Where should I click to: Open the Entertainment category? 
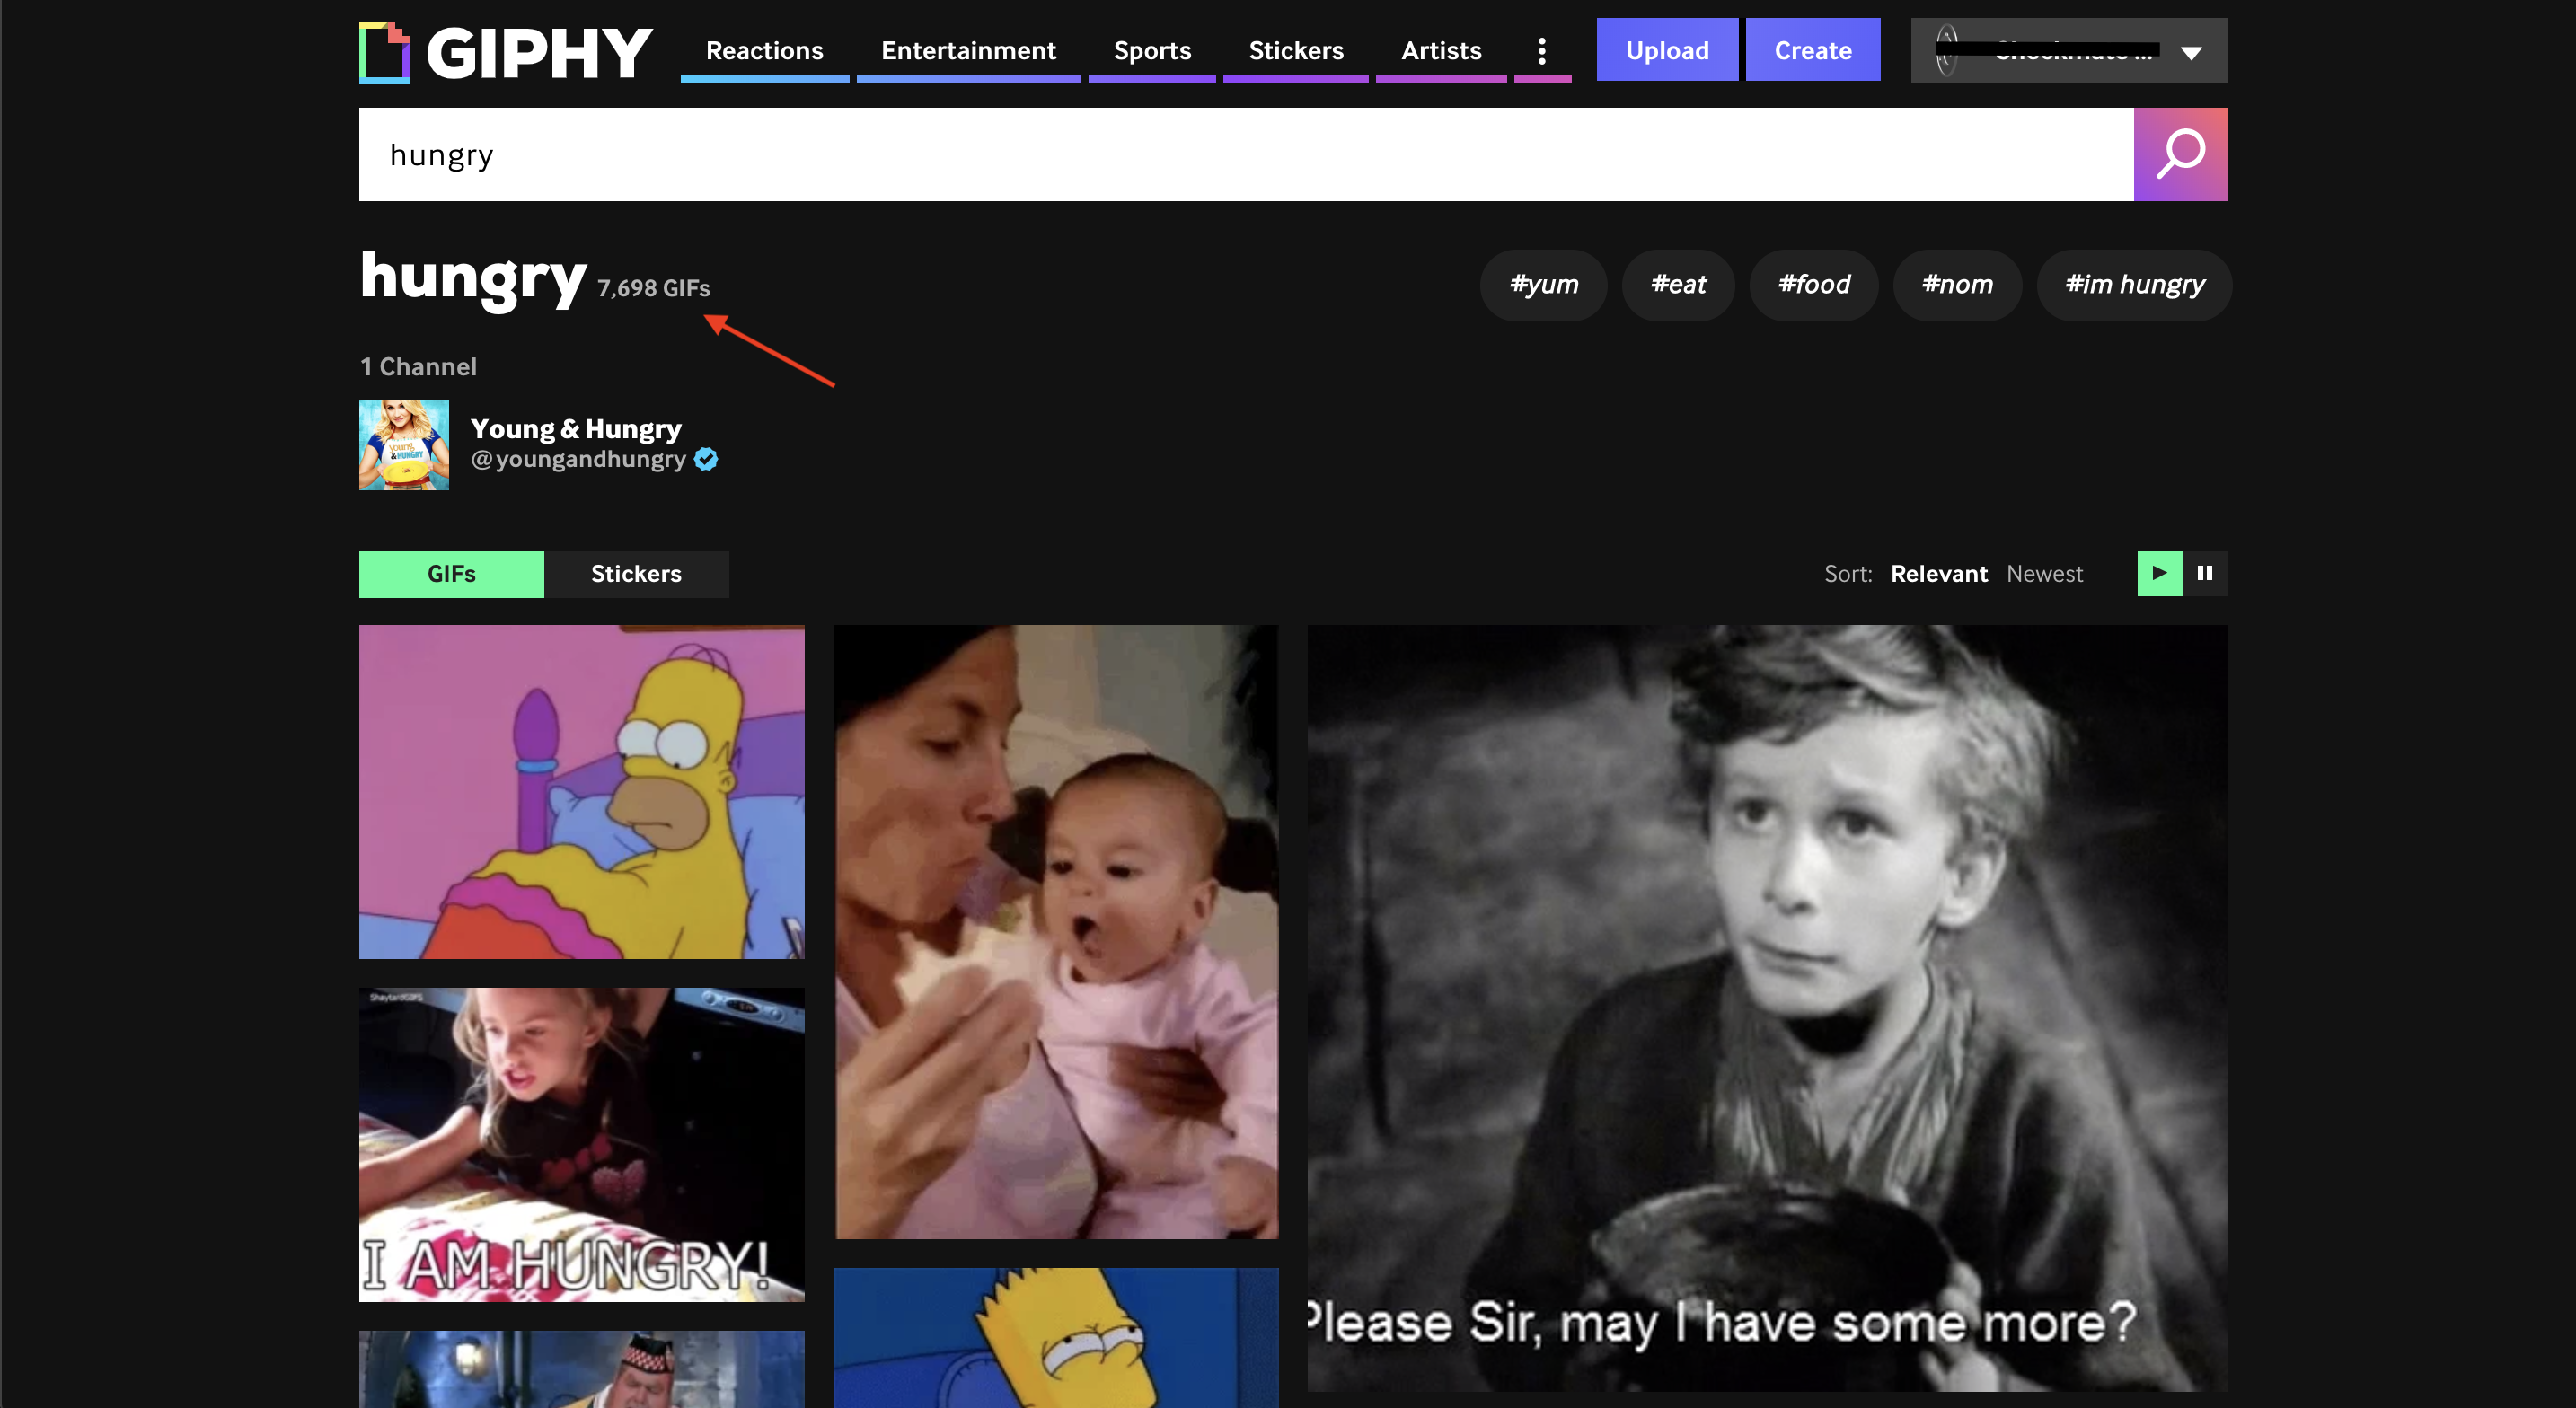pos(967,50)
